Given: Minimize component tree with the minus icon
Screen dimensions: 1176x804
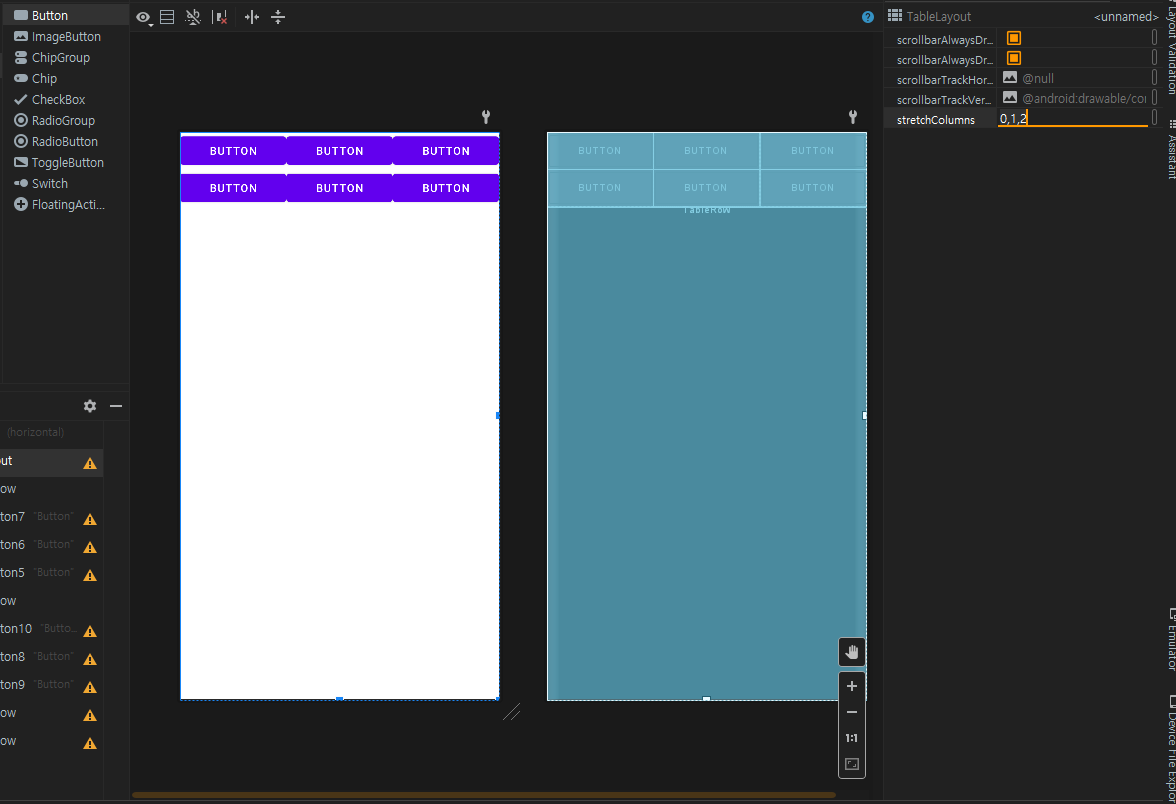Looking at the screenshot, I should coord(116,406).
